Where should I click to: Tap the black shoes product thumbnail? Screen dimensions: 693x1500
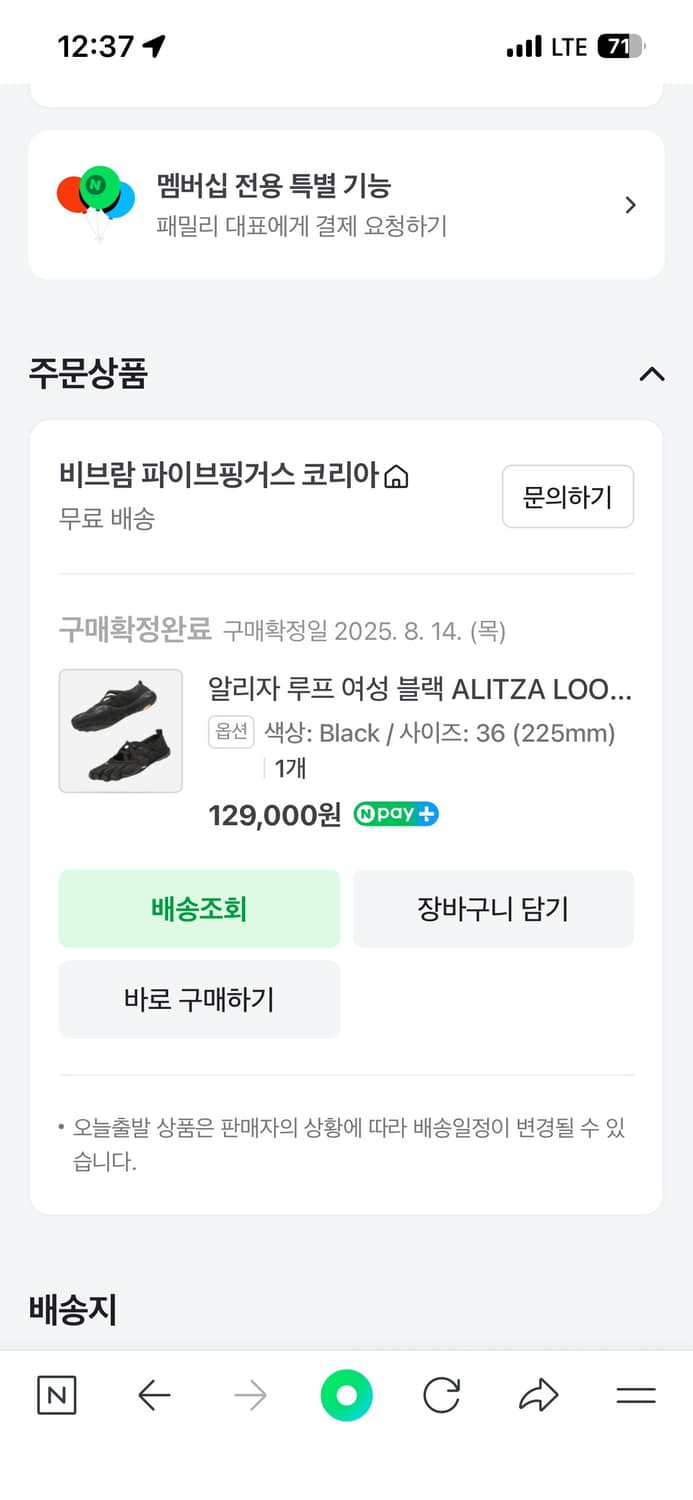coord(120,731)
